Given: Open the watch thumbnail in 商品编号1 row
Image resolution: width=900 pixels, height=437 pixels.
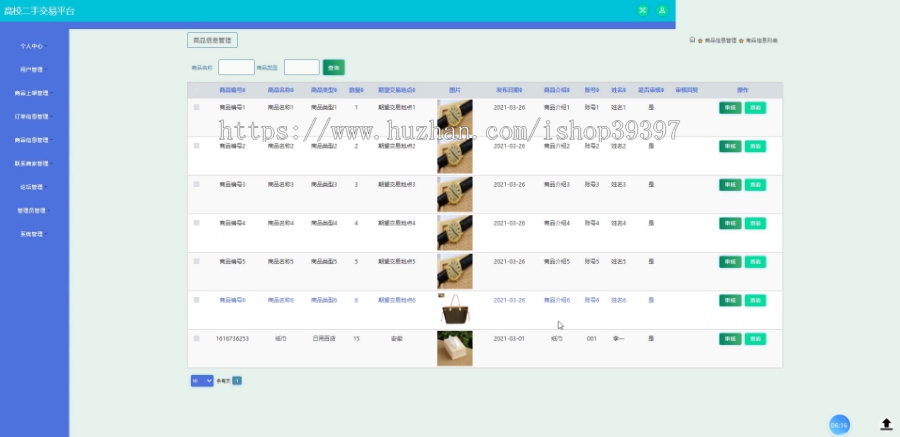Looking at the screenshot, I should click(455, 117).
